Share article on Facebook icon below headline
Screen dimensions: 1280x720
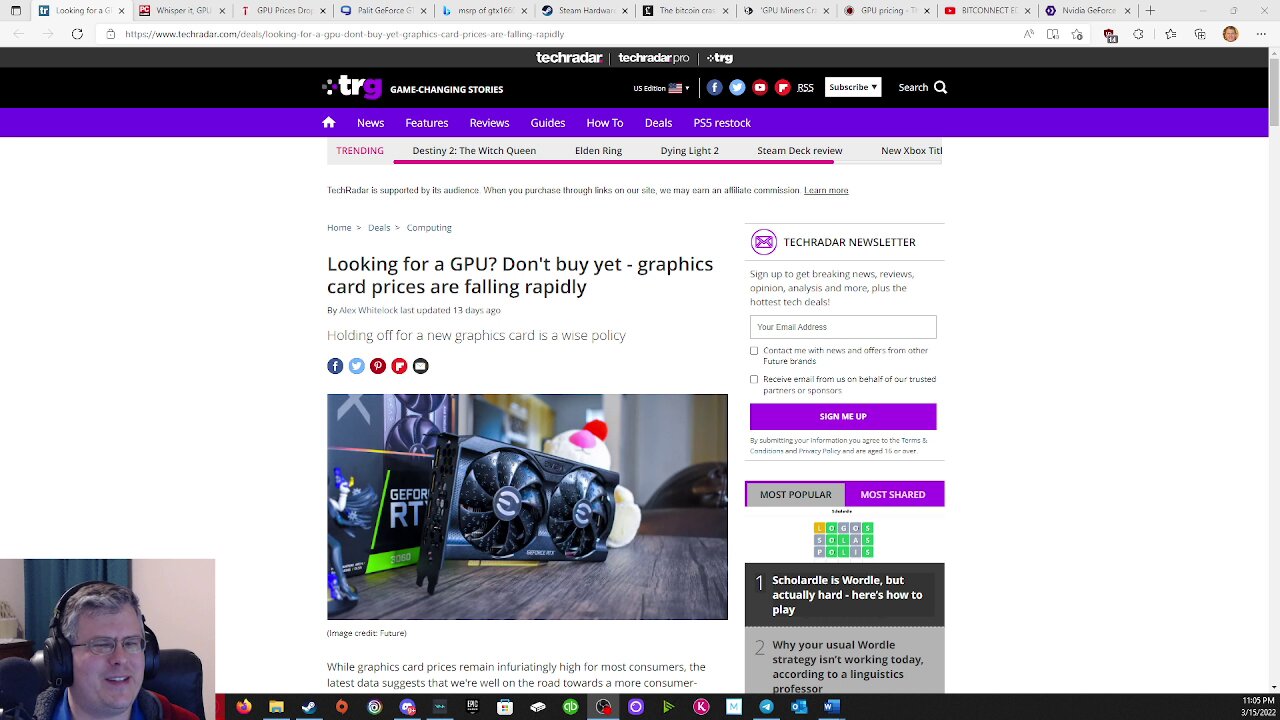[x=335, y=366]
